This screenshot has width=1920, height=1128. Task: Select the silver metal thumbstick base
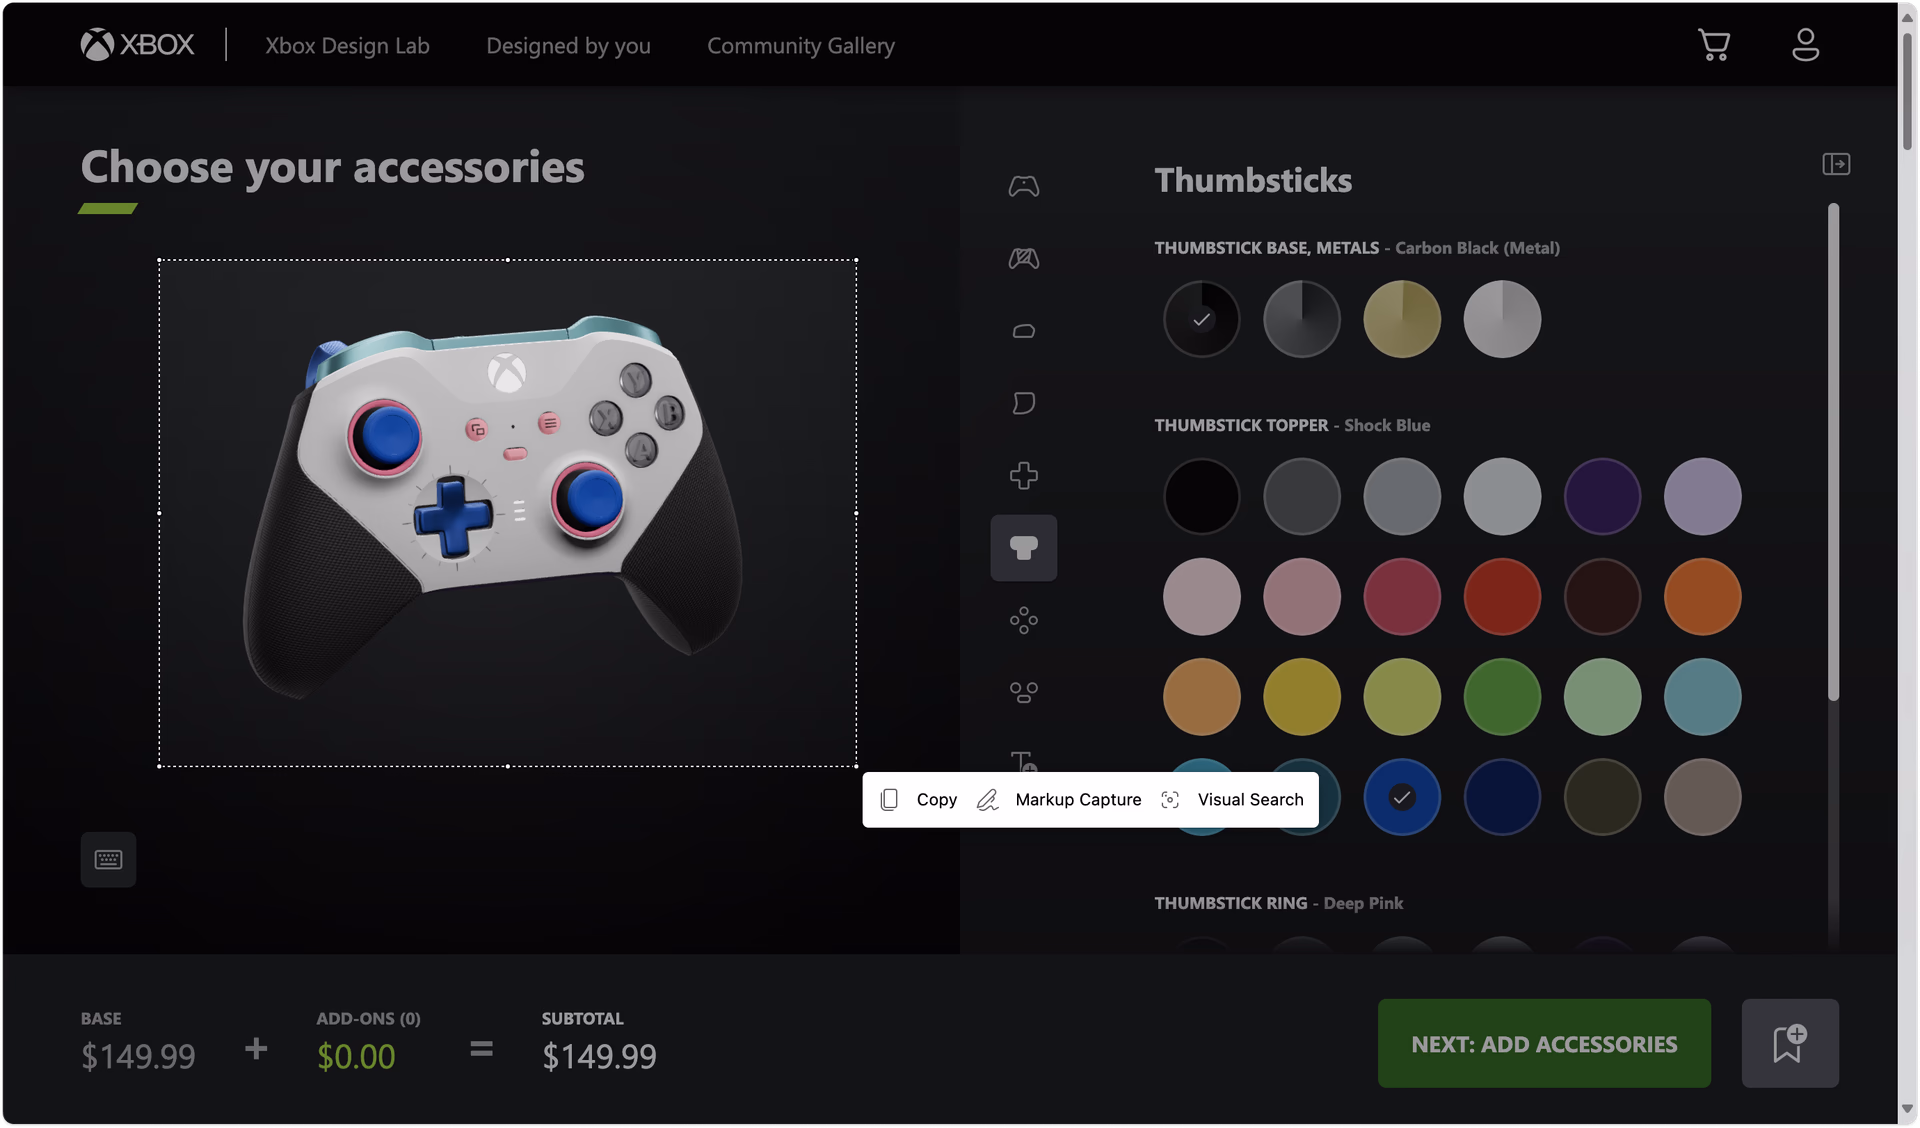(1502, 320)
